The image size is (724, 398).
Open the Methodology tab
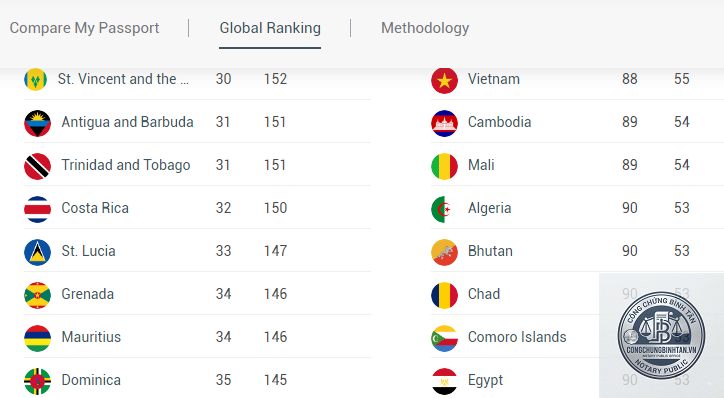[x=425, y=28]
